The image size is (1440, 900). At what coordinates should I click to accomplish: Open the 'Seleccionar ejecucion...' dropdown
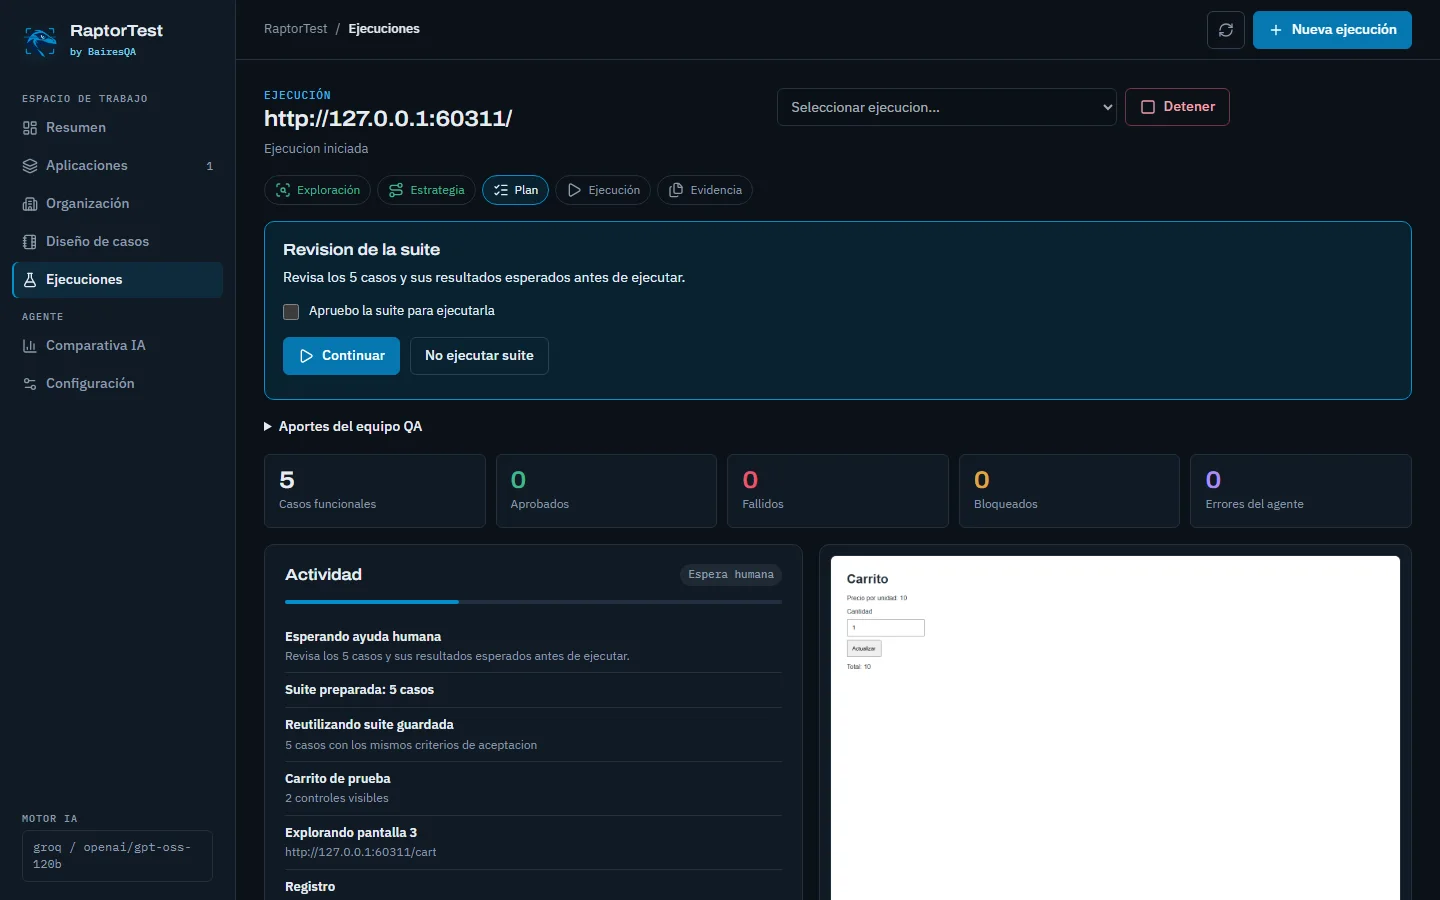[x=947, y=107]
